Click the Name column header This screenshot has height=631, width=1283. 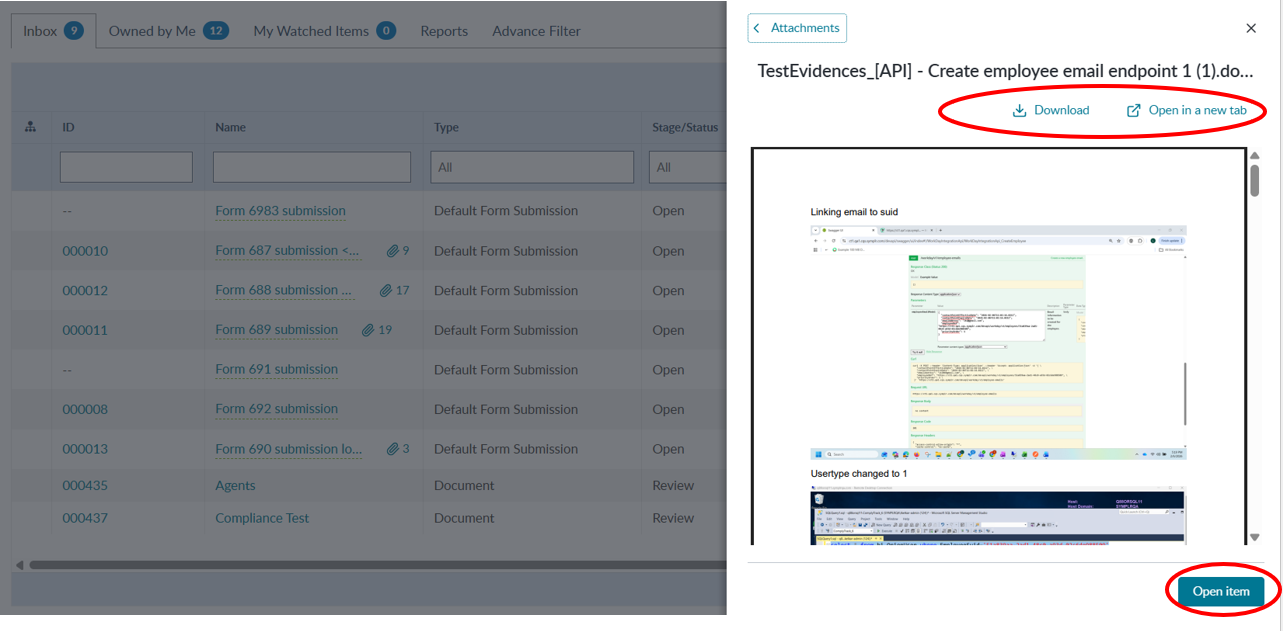coord(230,127)
